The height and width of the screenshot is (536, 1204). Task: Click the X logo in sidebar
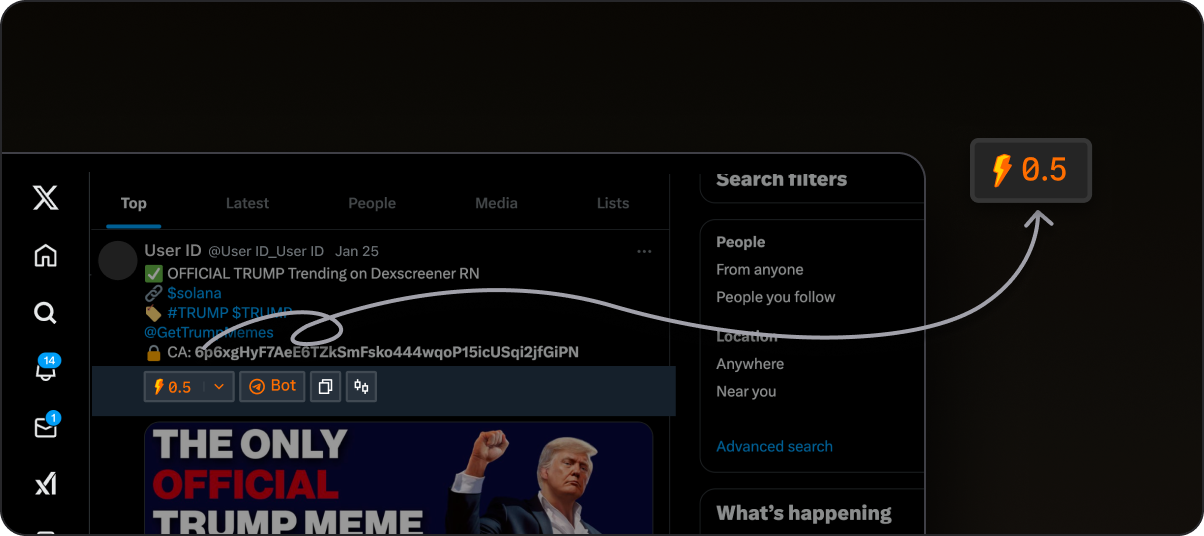[45, 199]
